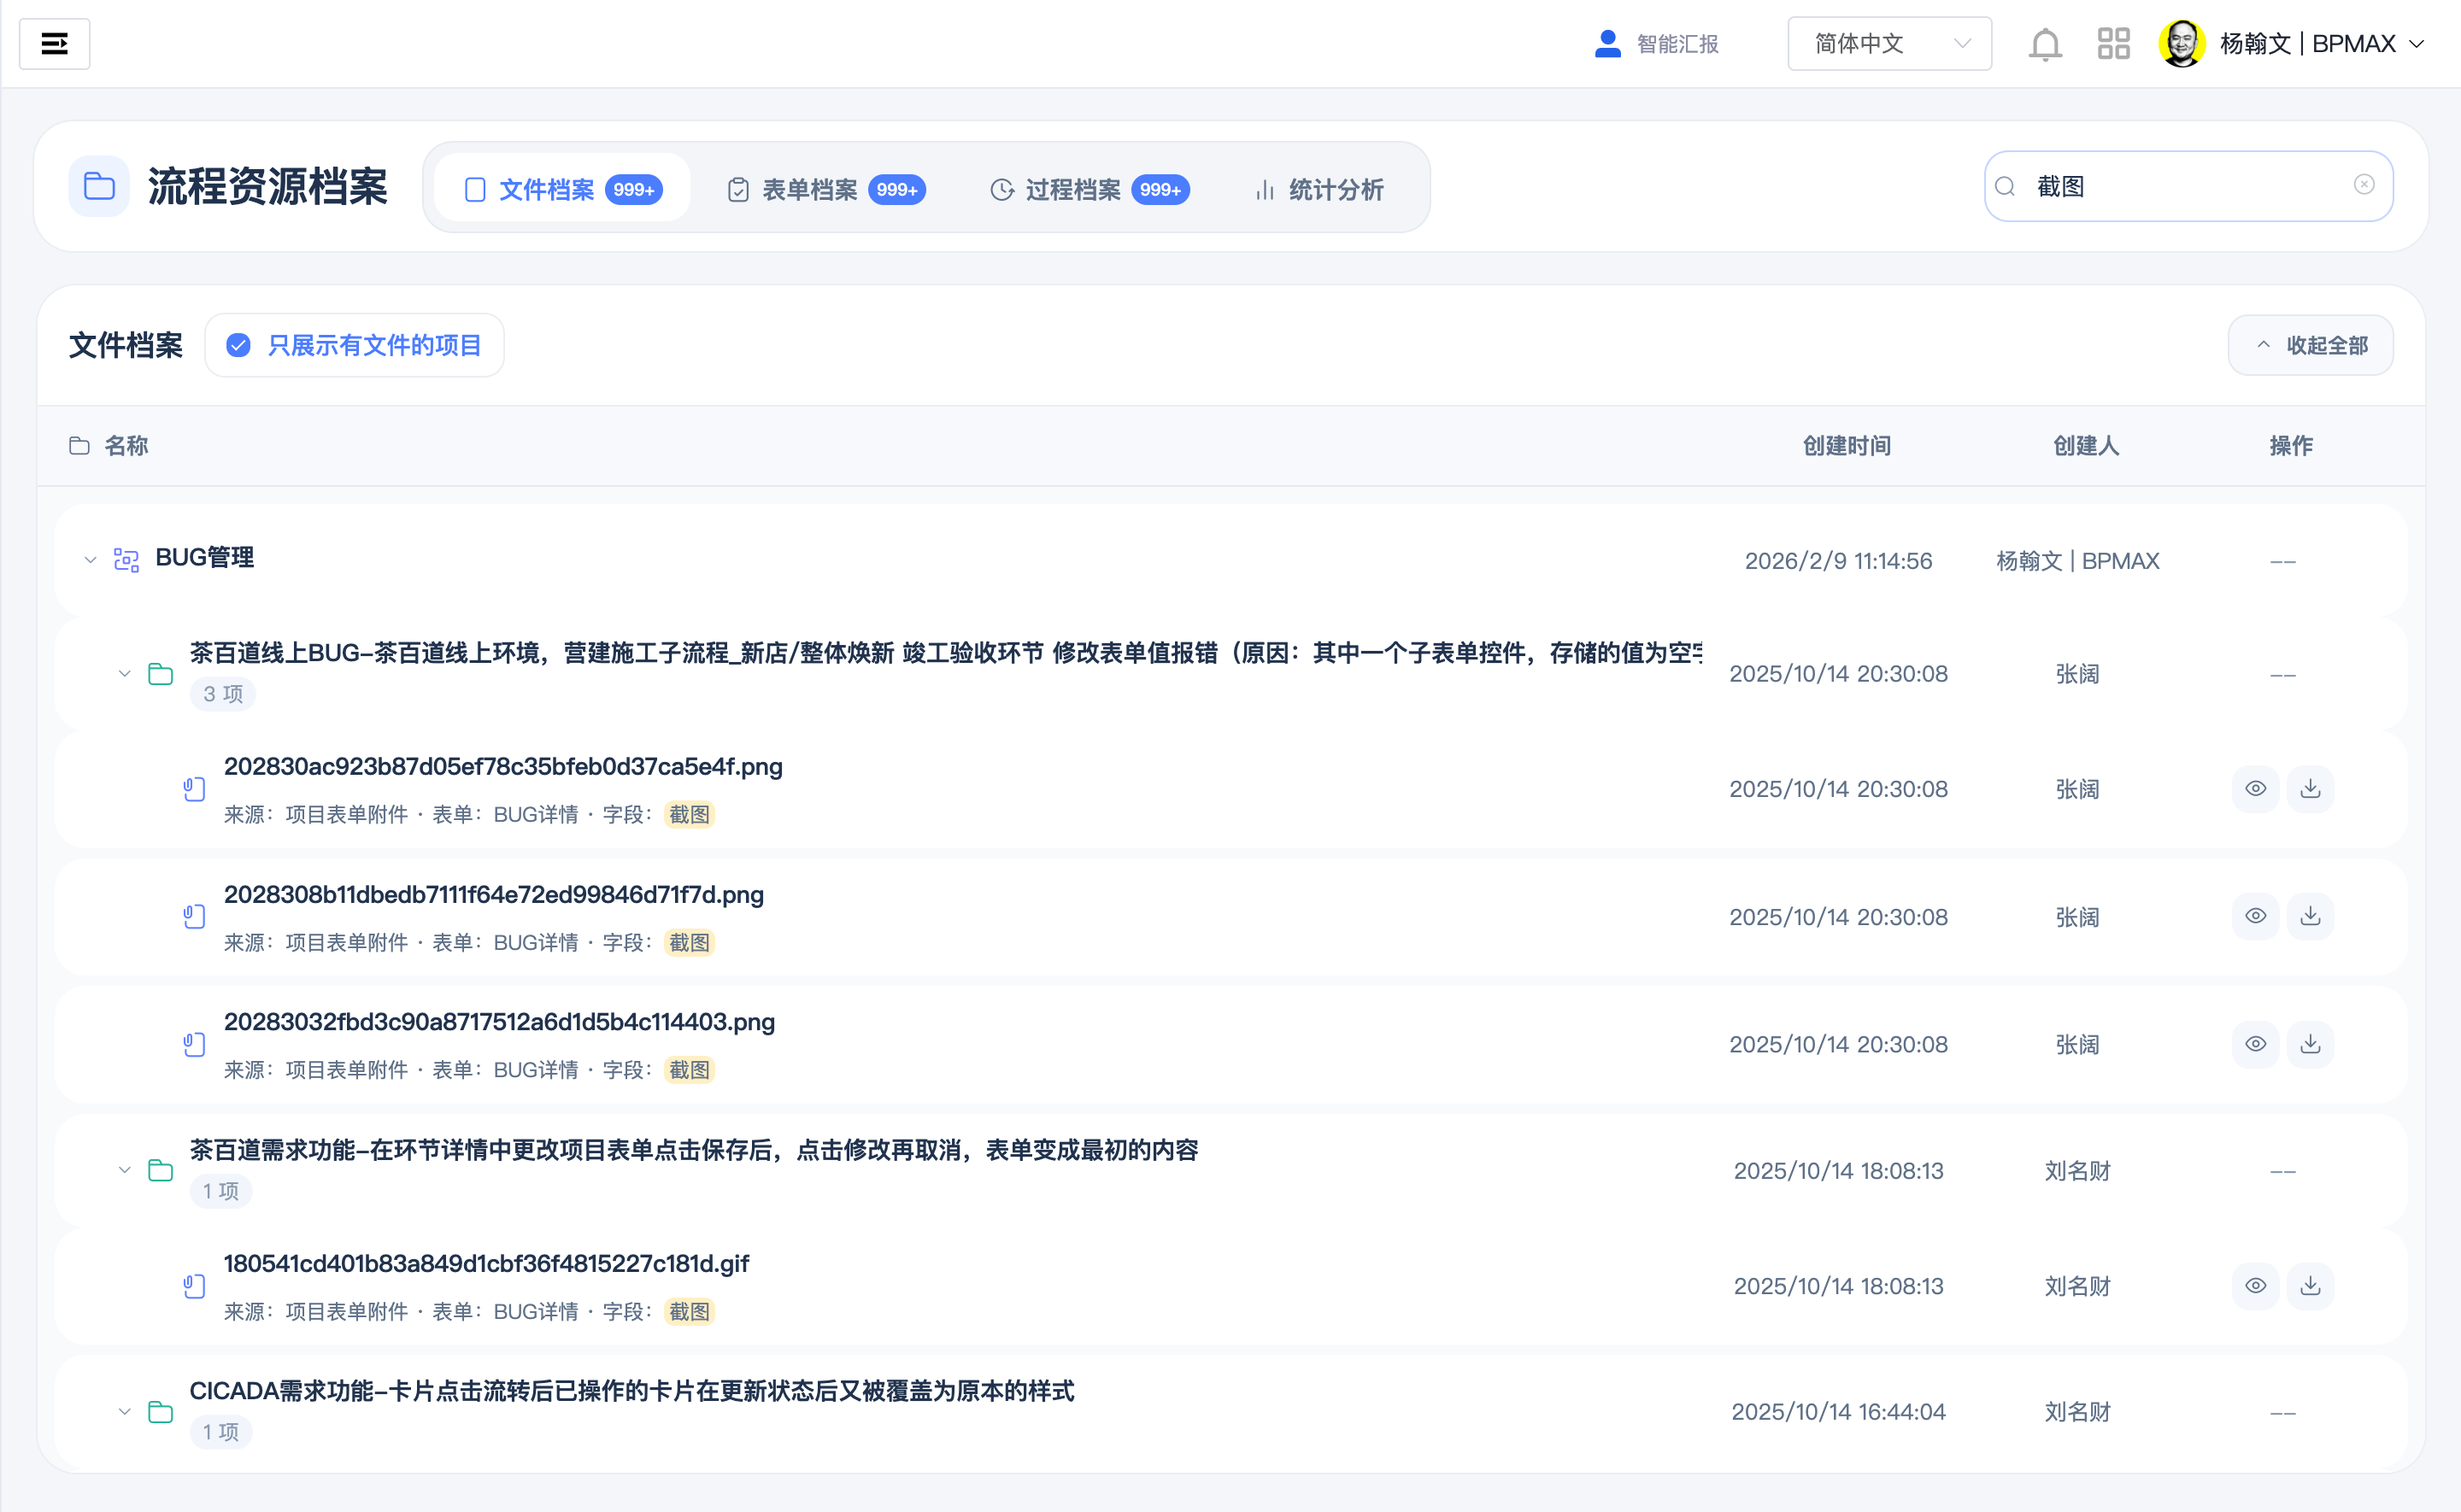Viewport: 2461px width, 1512px height.
Task: Open the 杨翰文 BPMAX account dropdown
Action: 2330,43
